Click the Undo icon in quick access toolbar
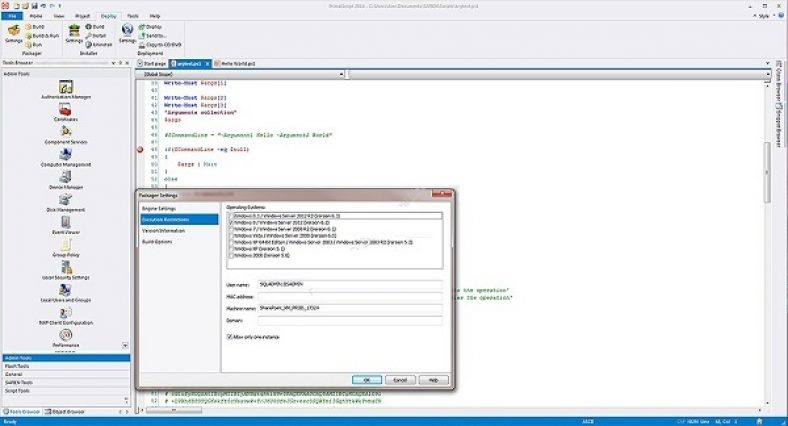This screenshot has width=788, height=426. pyautogui.click(x=43, y=6)
